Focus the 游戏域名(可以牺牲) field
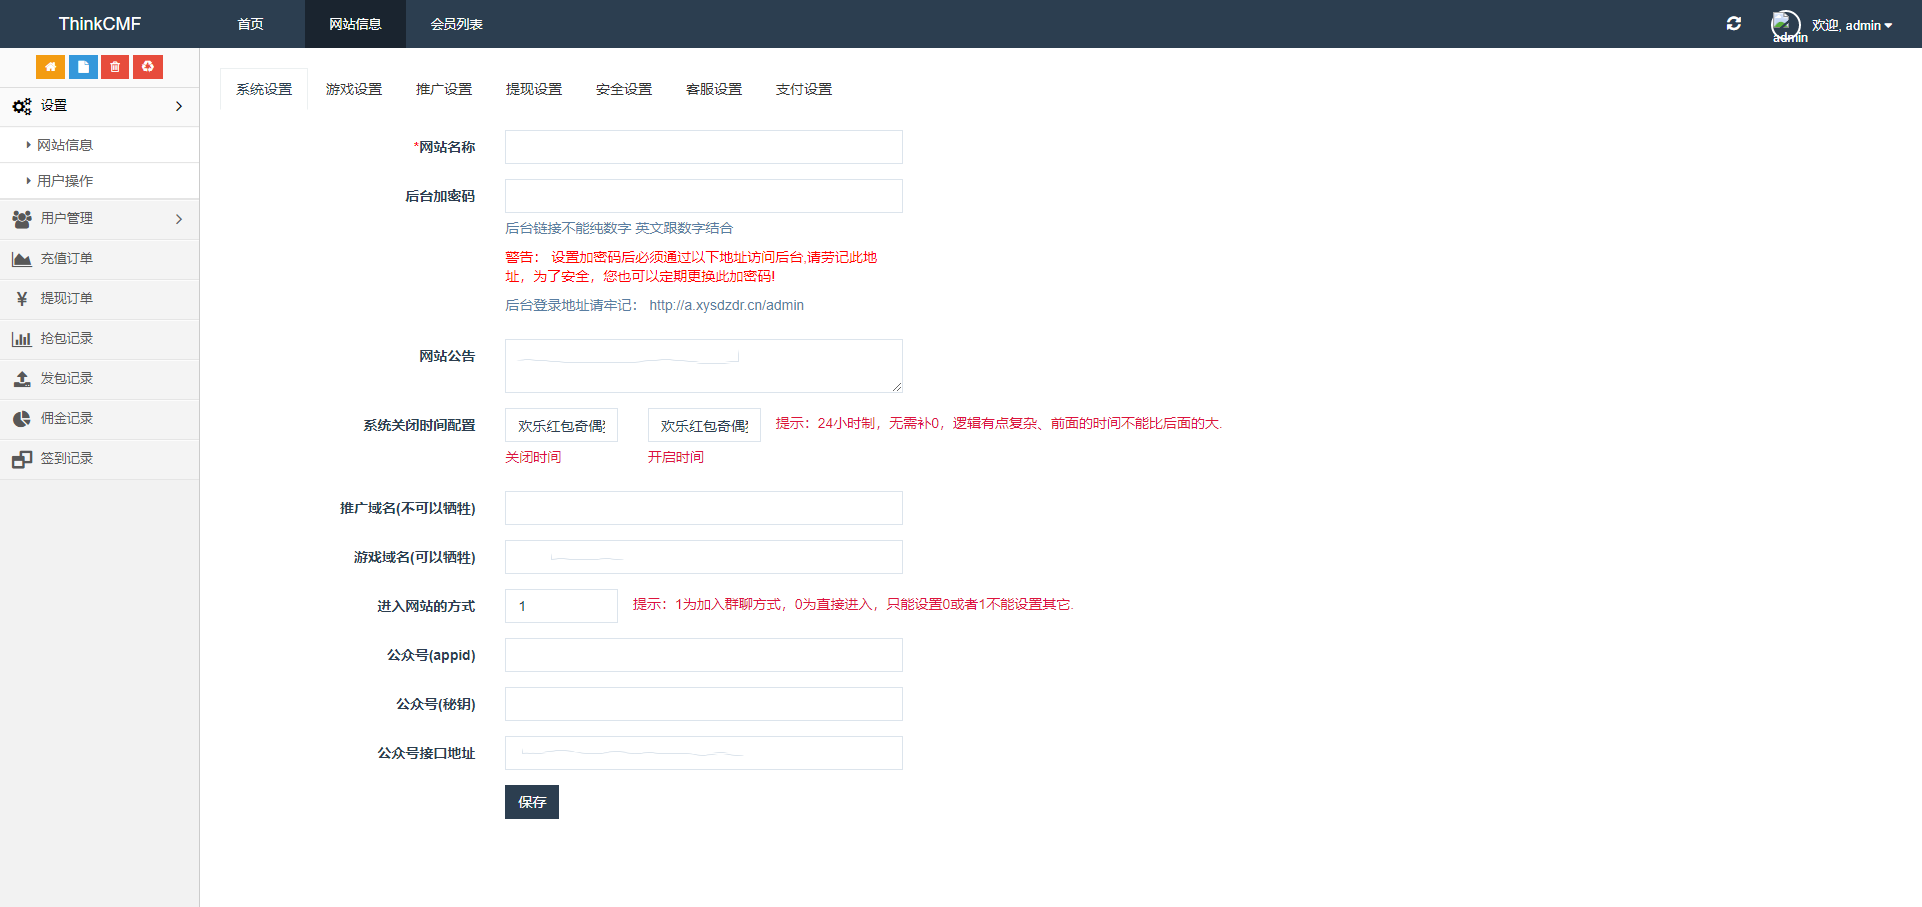This screenshot has height=907, width=1922. click(704, 557)
